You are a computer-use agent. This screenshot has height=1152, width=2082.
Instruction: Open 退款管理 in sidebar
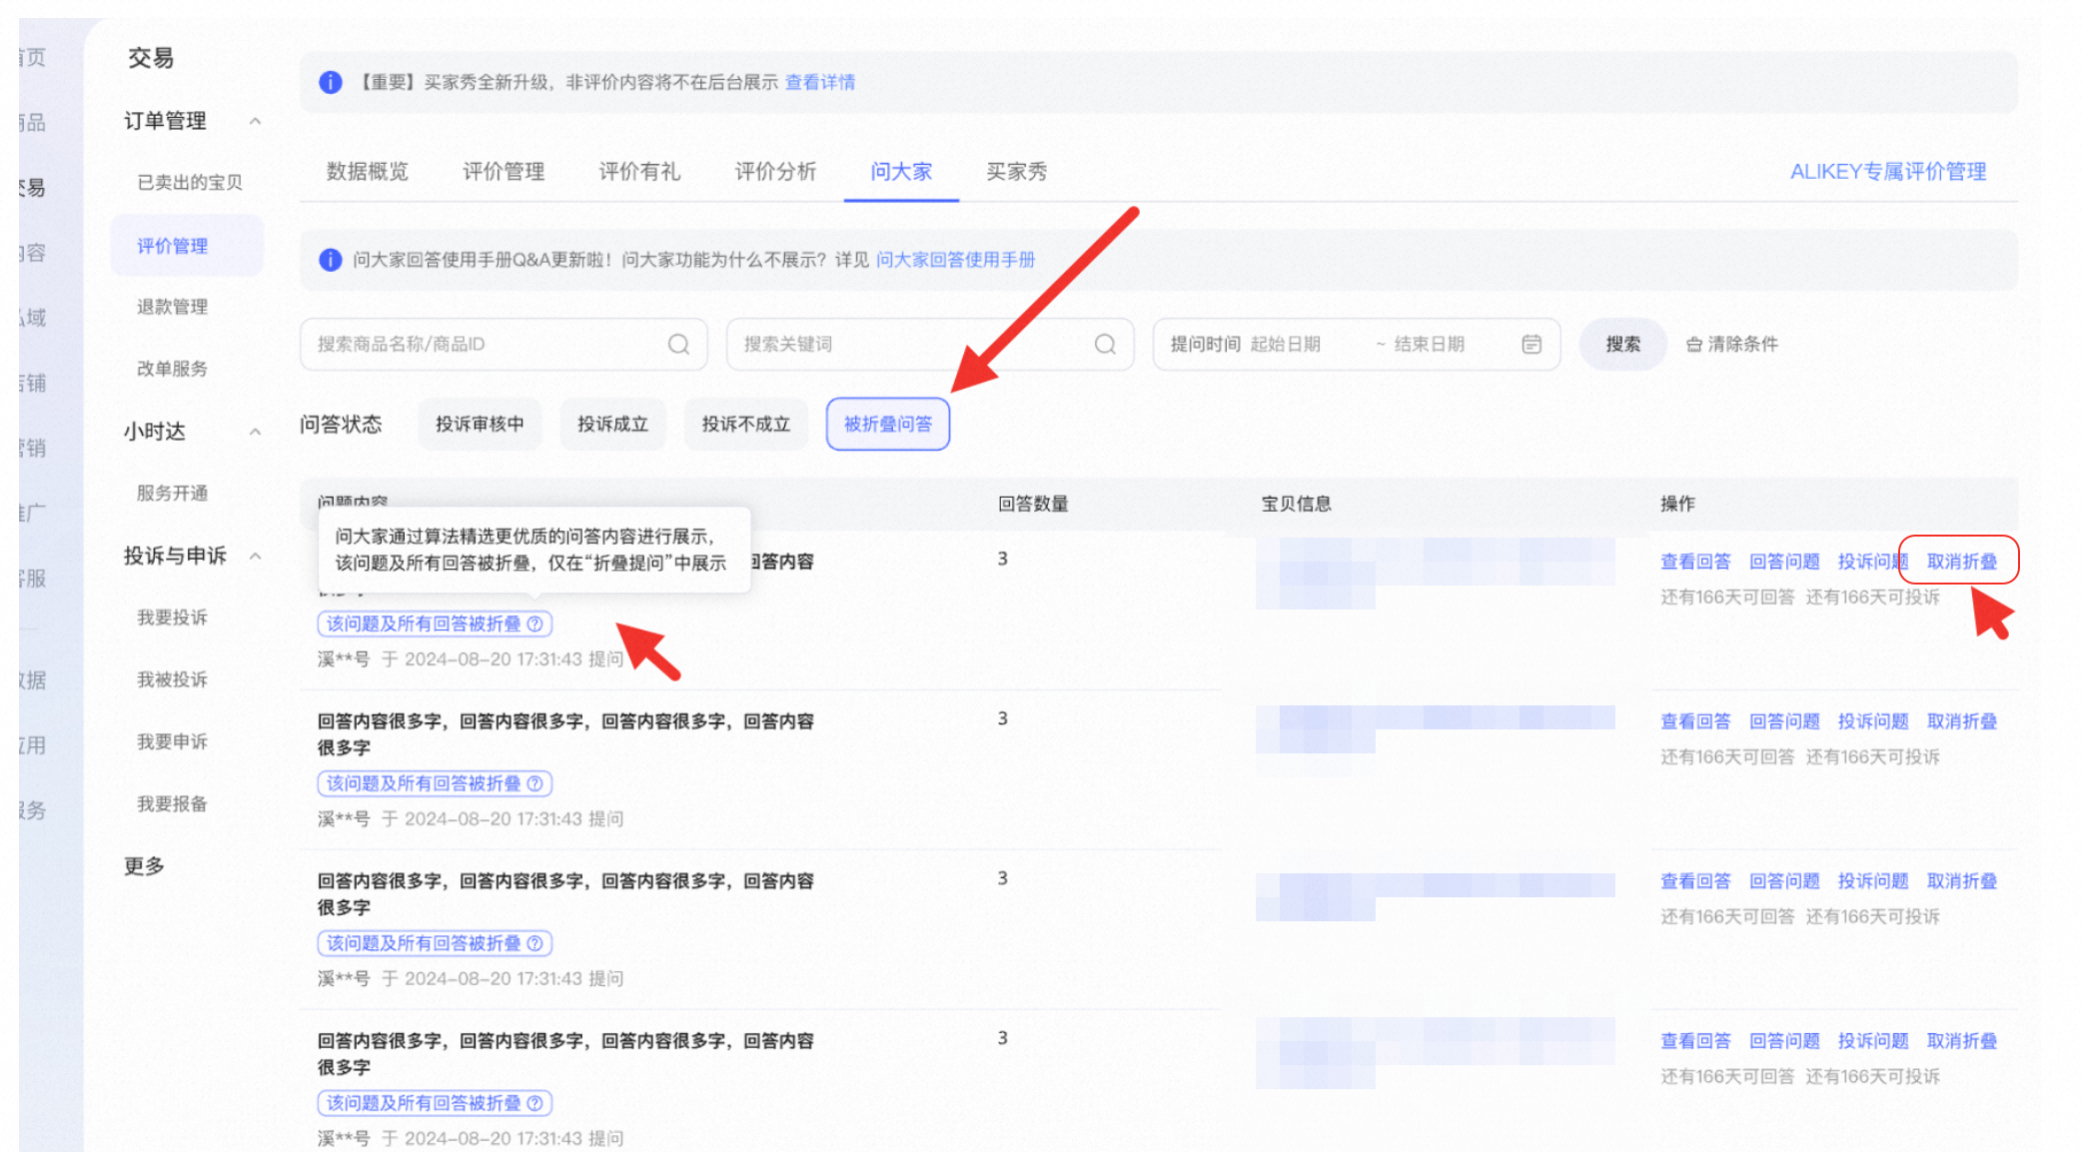[x=172, y=307]
